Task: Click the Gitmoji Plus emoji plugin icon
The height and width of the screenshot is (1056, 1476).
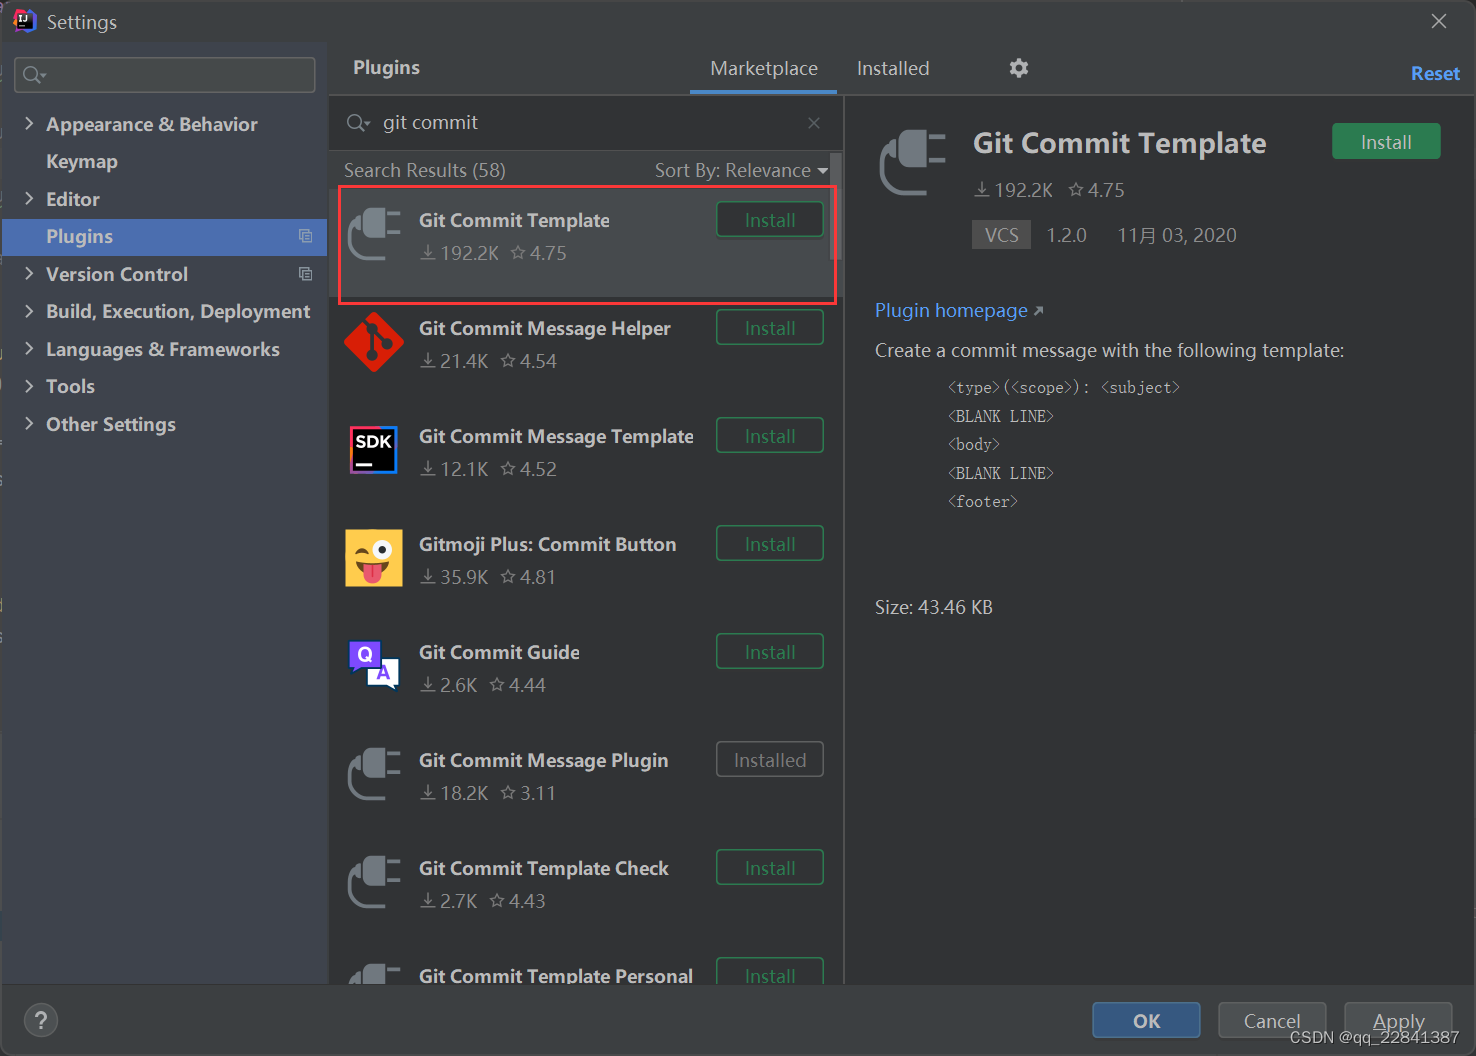Action: pyautogui.click(x=374, y=558)
